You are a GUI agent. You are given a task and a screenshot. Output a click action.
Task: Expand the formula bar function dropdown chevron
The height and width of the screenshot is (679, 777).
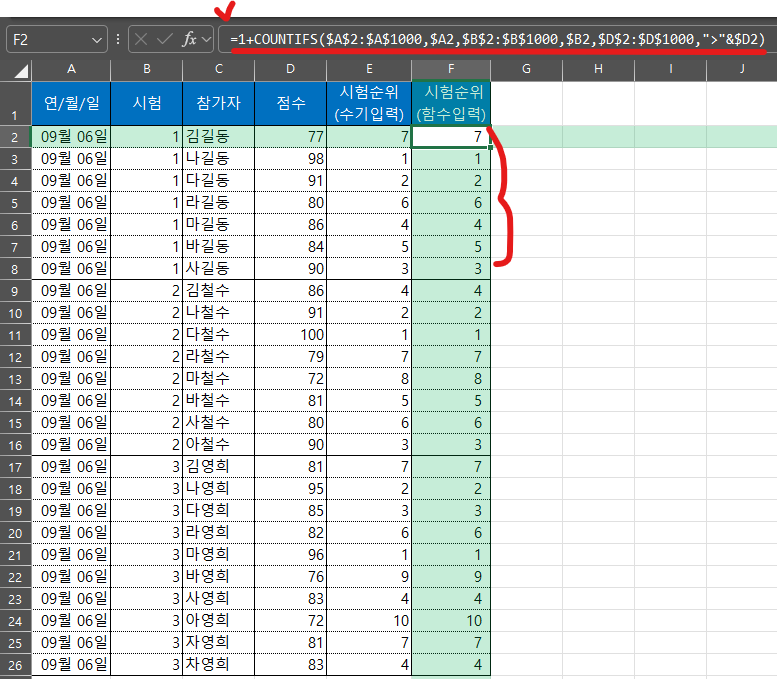[207, 39]
